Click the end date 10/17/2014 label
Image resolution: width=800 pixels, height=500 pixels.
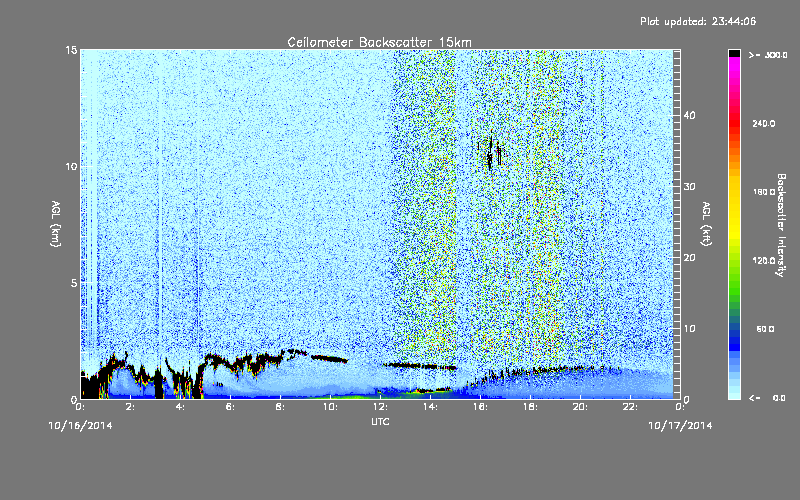pyautogui.click(x=680, y=426)
